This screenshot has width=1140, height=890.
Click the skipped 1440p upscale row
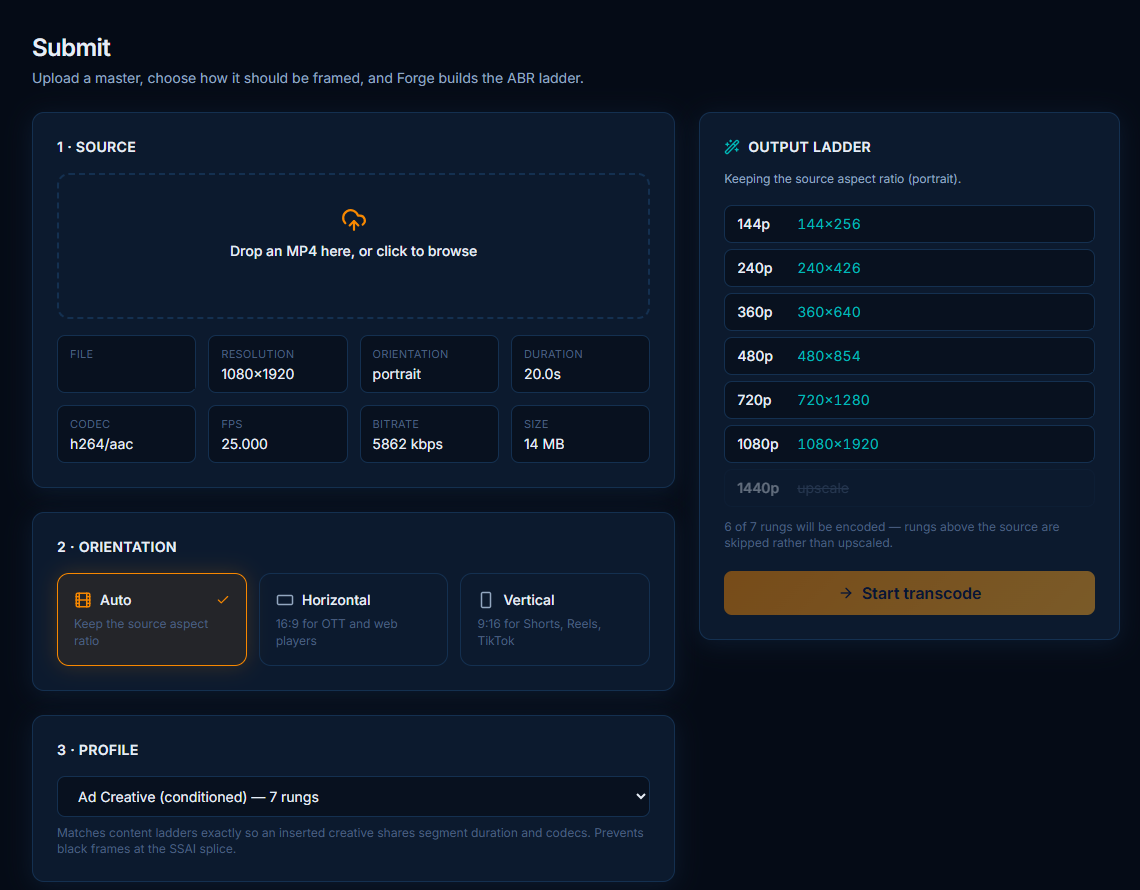click(x=909, y=488)
